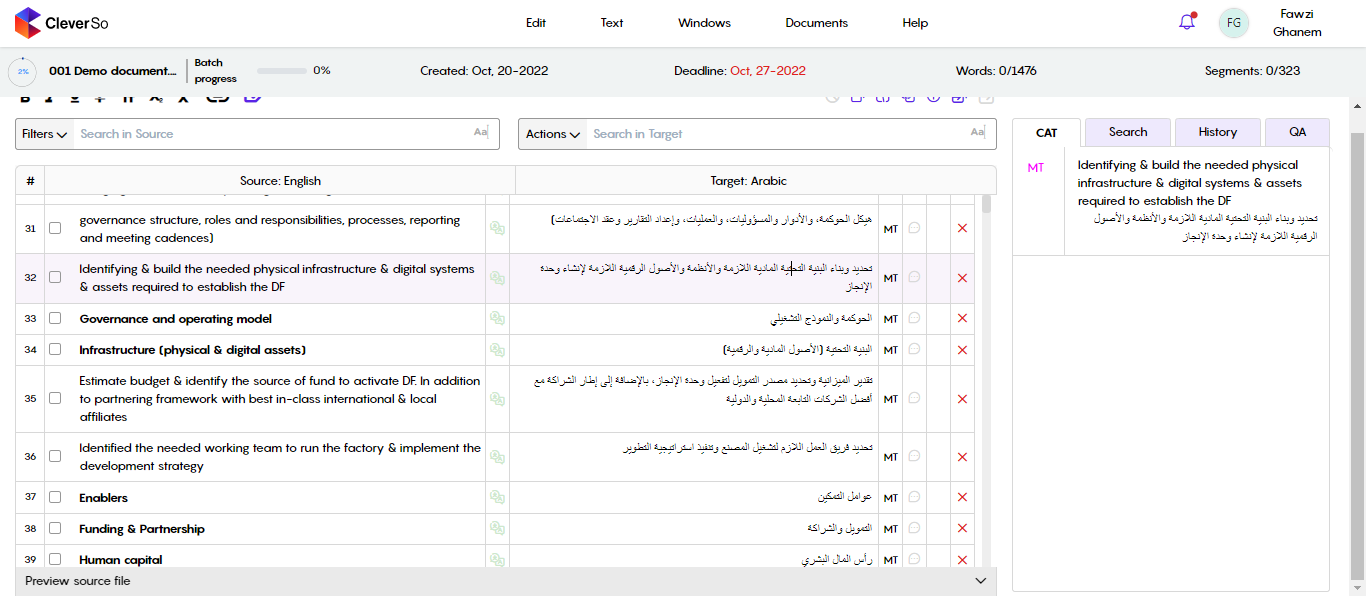This screenshot has height=596, width=1366.
Task: Click the green translate icon in row 33
Action: coord(497,318)
